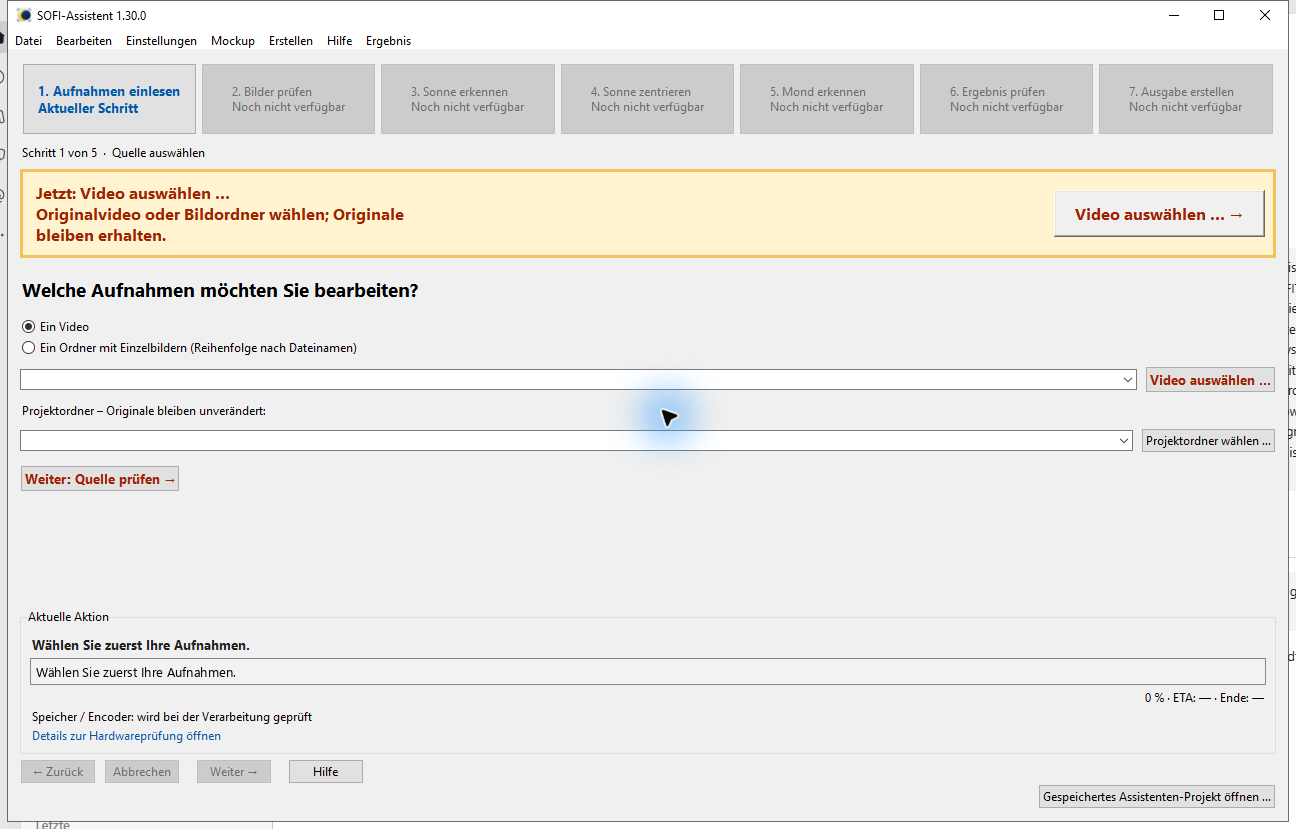
Task: Select step tab '1. Aufnahmen einlesen'
Action: [109, 99]
